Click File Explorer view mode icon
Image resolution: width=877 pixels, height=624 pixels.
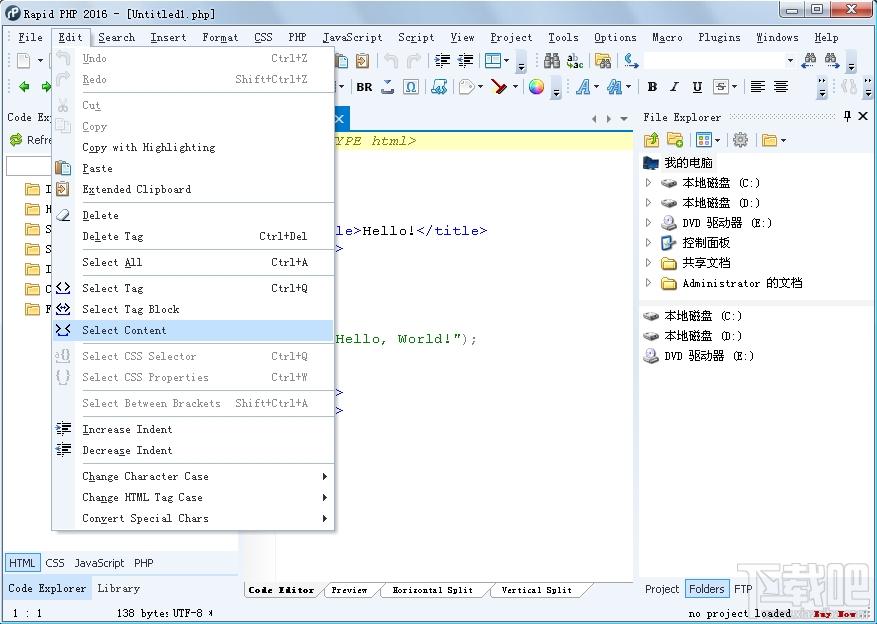[x=704, y=140]
